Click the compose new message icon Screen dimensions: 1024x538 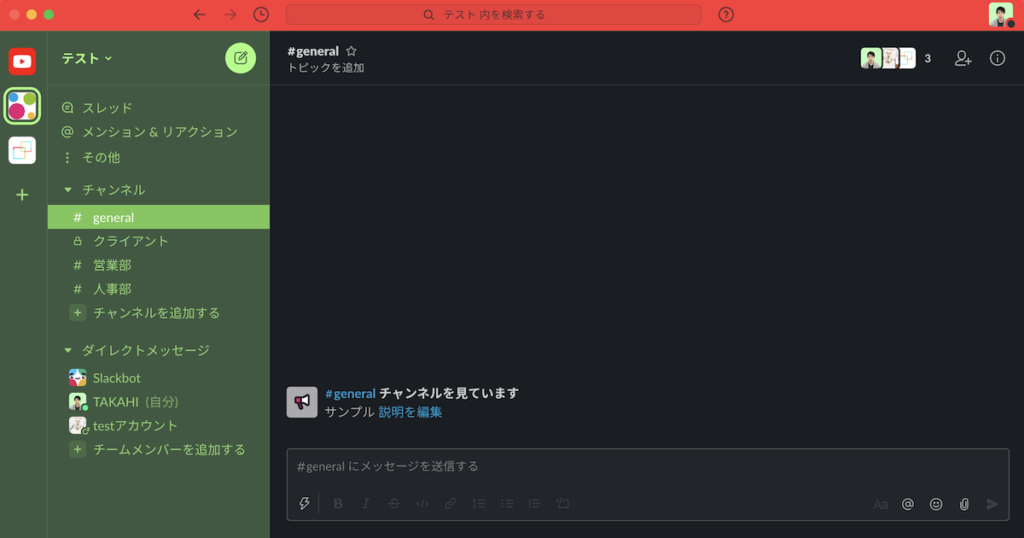240,58
